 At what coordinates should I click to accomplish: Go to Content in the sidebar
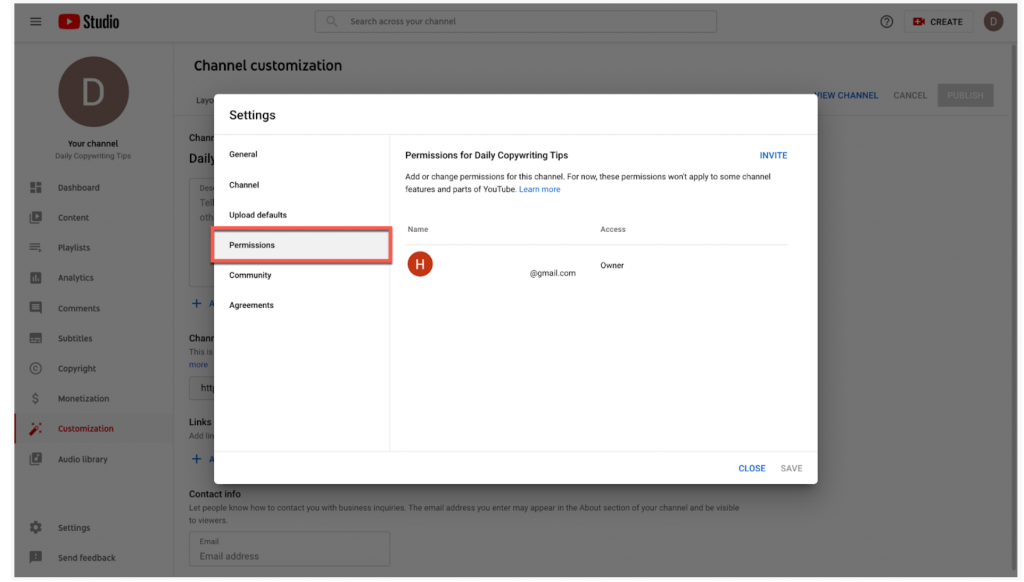[73, 218]
